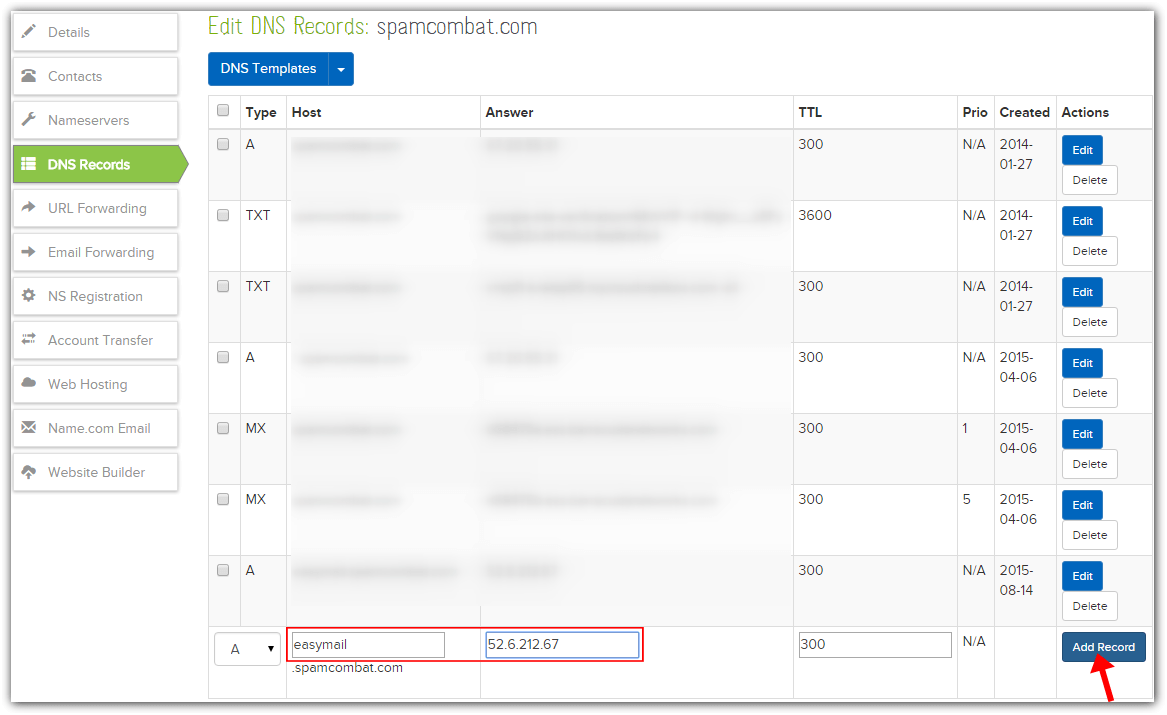Edit the MX record with priority 1
1167x715 pixels.
click(1082, 434)
